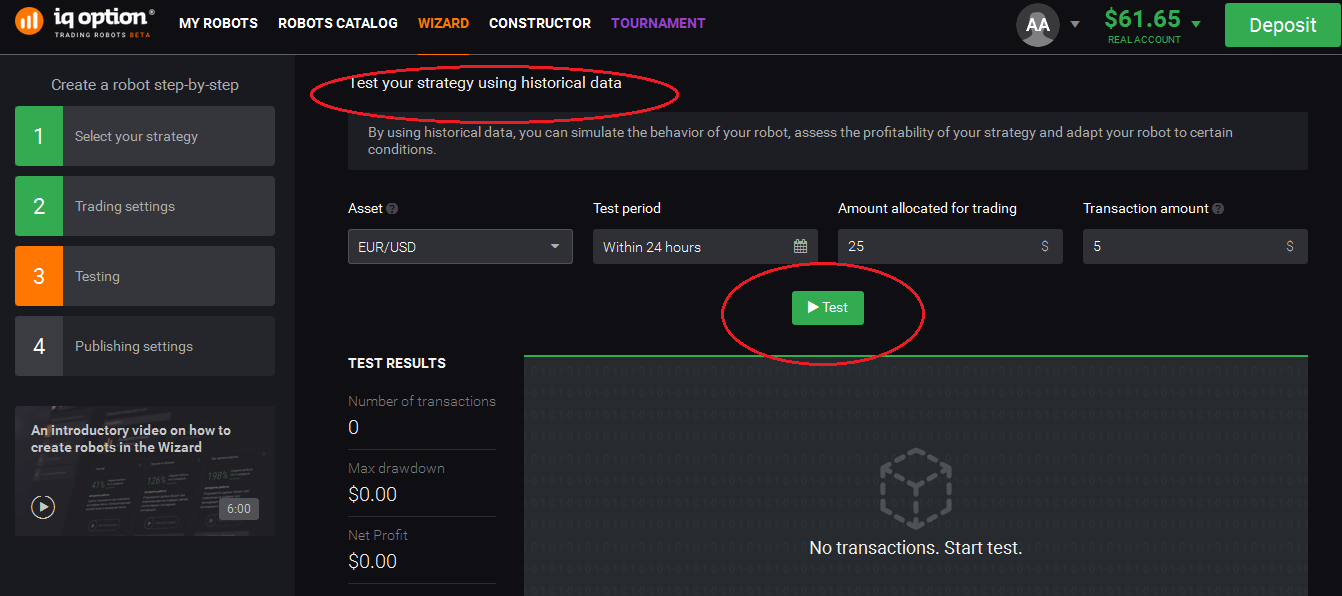Click the Deposit button
This screenshot has height=596, width=1342.
point(1283,25)
